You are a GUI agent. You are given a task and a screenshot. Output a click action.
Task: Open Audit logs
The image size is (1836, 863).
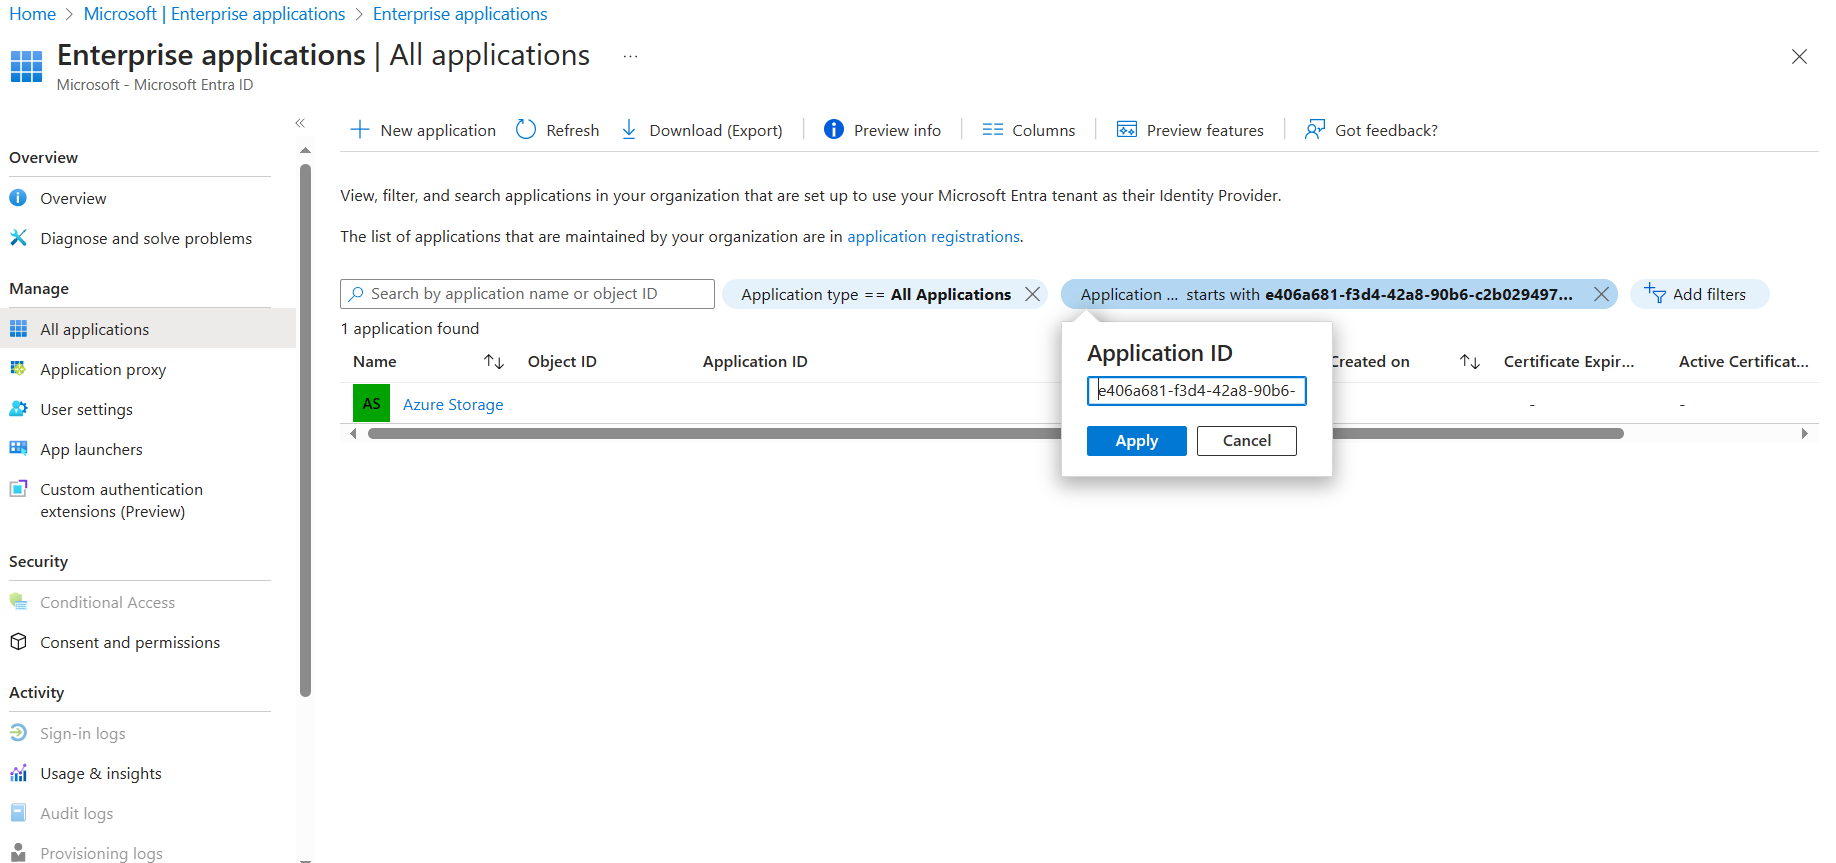click(x=76, y=813)
